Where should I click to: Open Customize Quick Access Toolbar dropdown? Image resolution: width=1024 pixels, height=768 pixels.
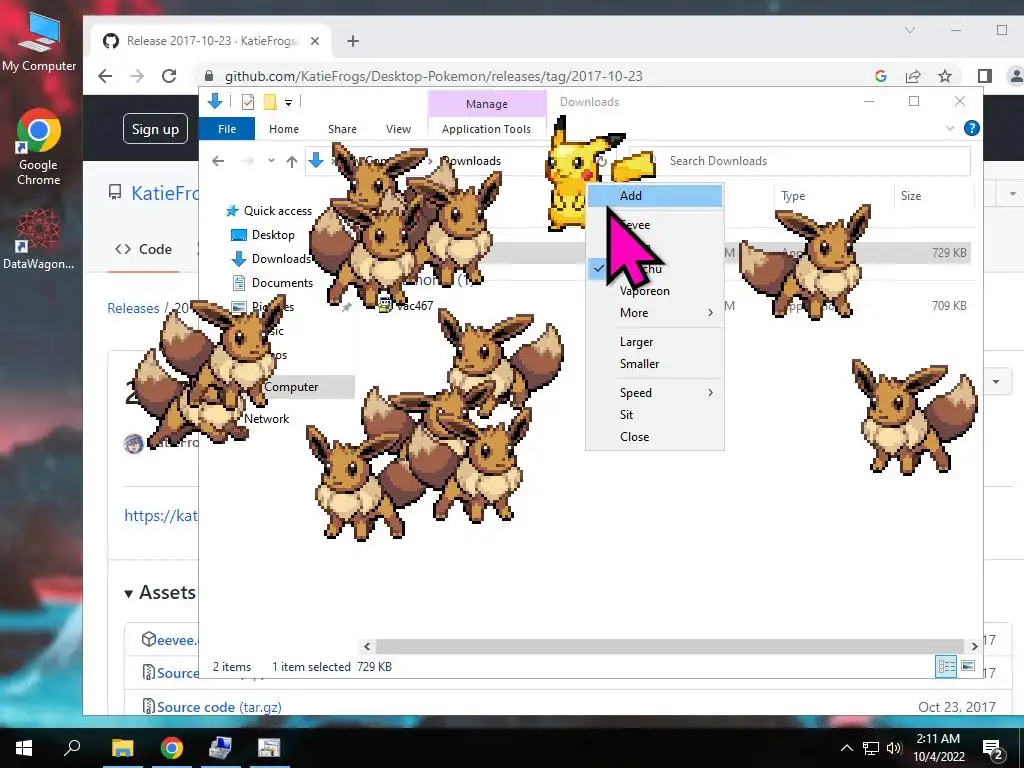pos(288,102)
